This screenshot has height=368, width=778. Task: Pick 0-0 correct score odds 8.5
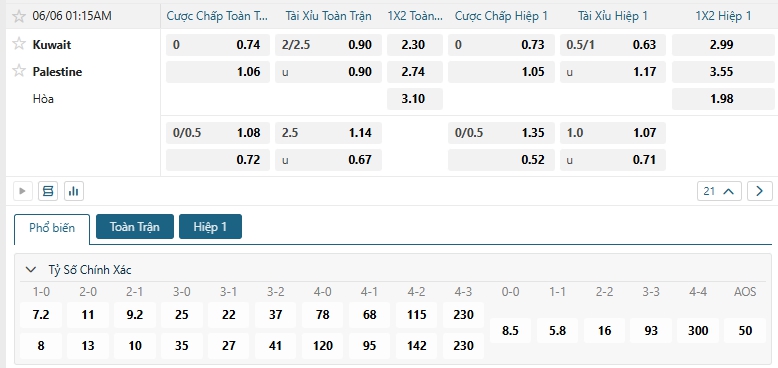tap(510, 330)
